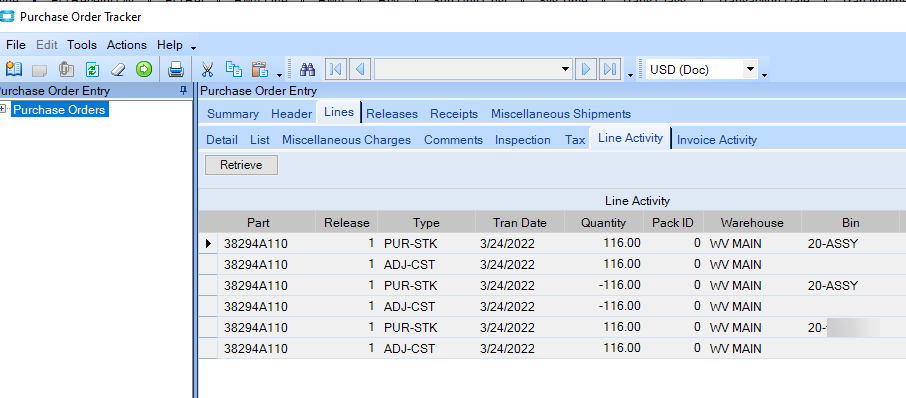Screen dimensions: 906x398
Task: Click the Paste clipboard icon
Action: [260, 69]
